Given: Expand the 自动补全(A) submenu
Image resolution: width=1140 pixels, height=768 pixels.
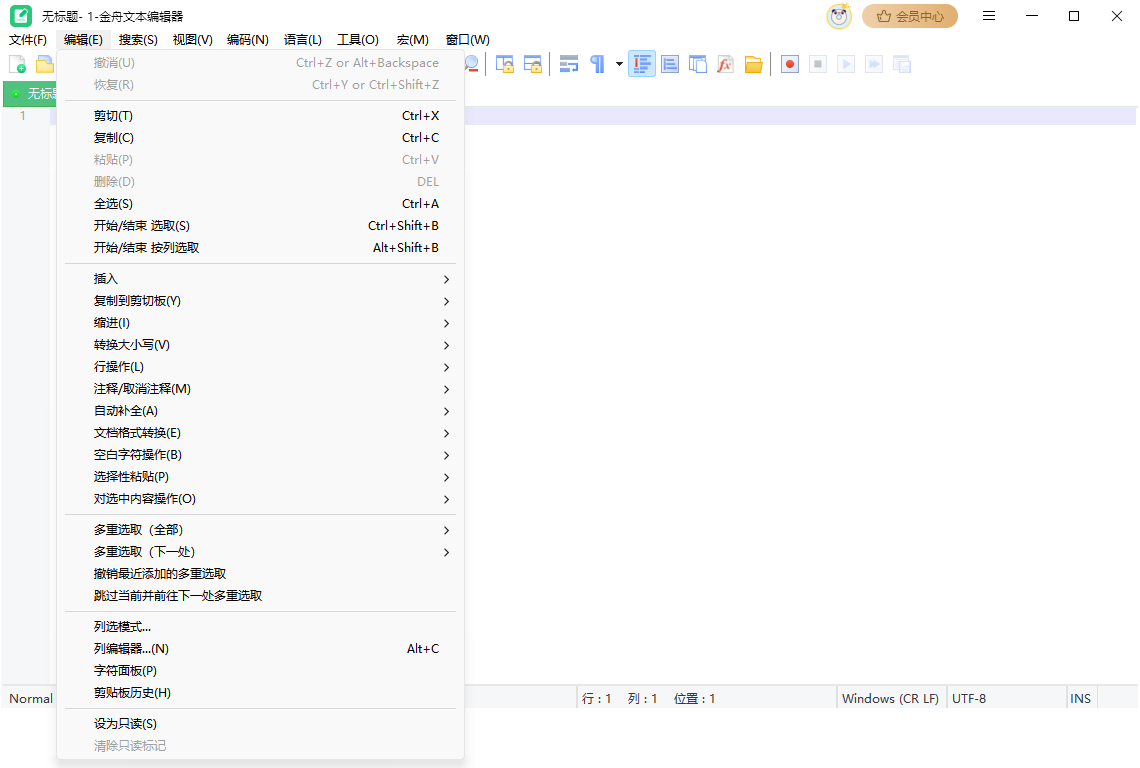Looking at the screenshot, I should (260, 411).
